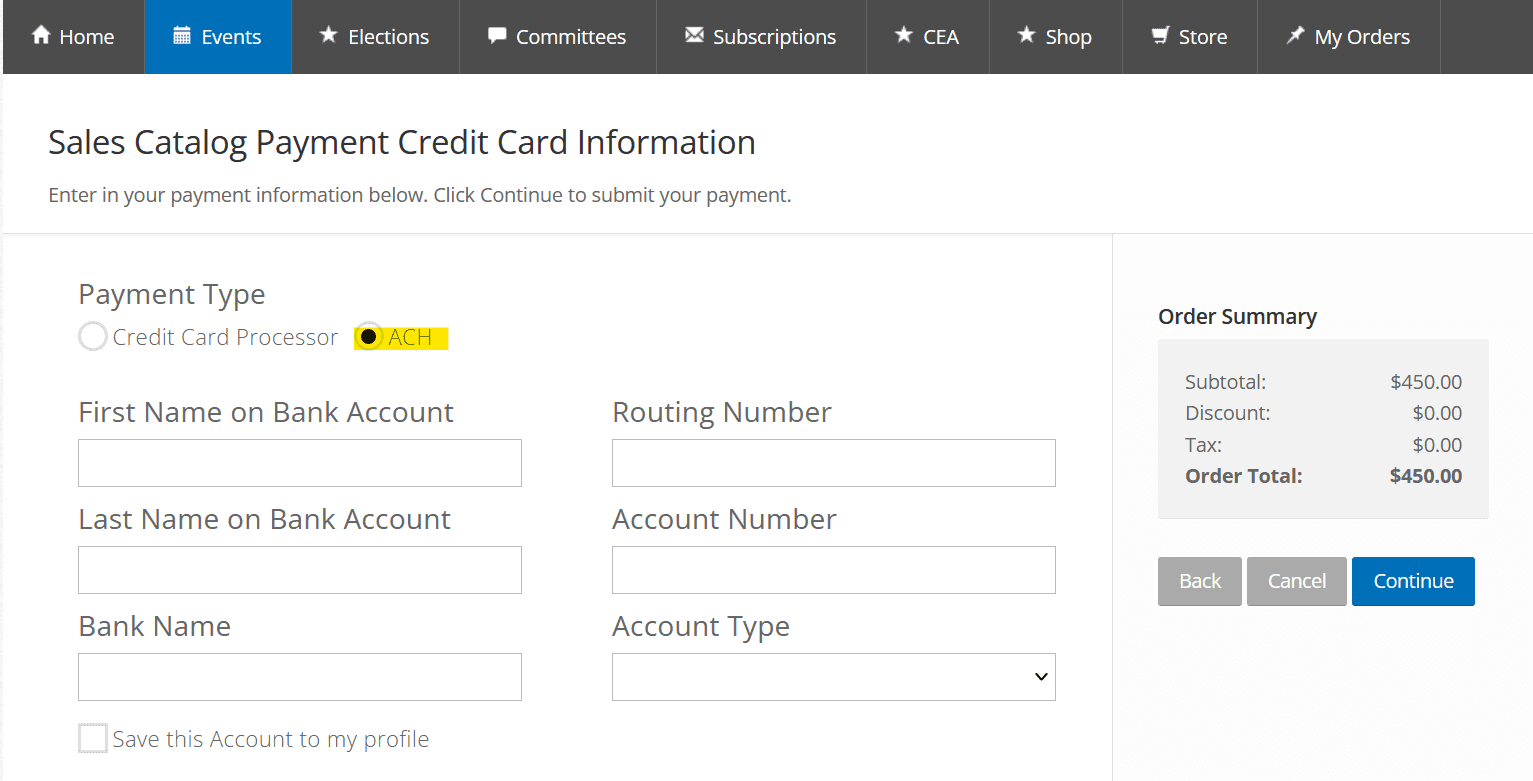Click inside the Routing Number field
This screenshot has width=1533, height=781.
tap(833, 463)
